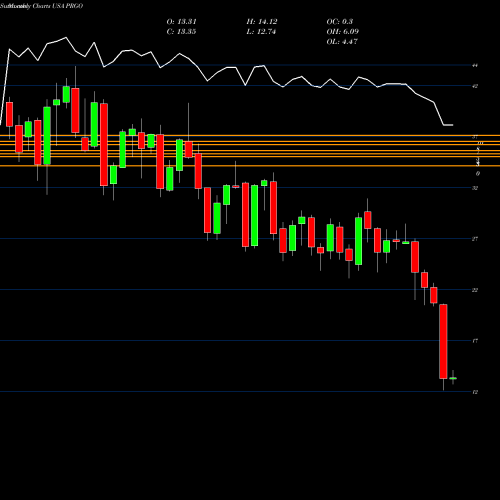Click the 27 price axis label

pos(475,239)
